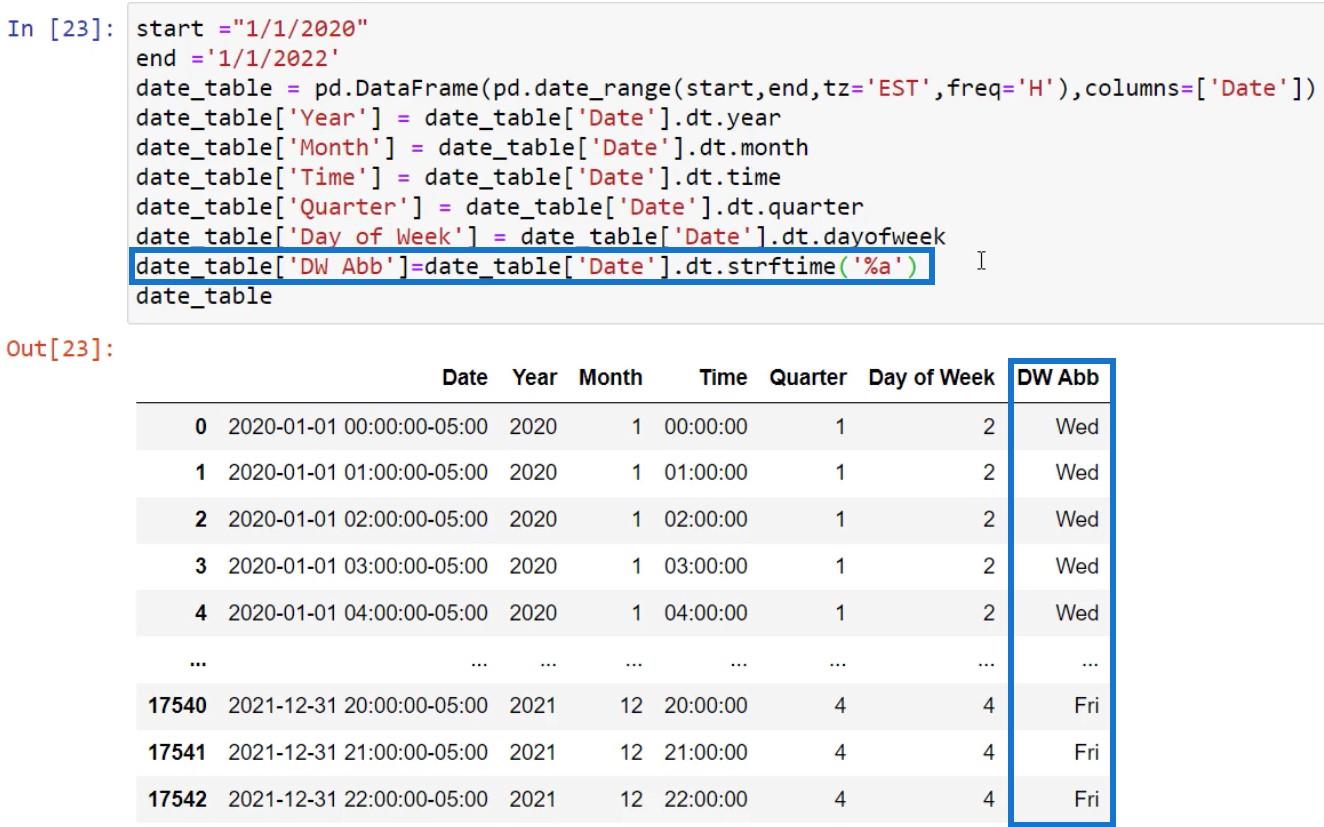The height and width of the screenshot is (827, 1324).
Task: Click the Quarter column header
Action: click(x=808, y=378)
